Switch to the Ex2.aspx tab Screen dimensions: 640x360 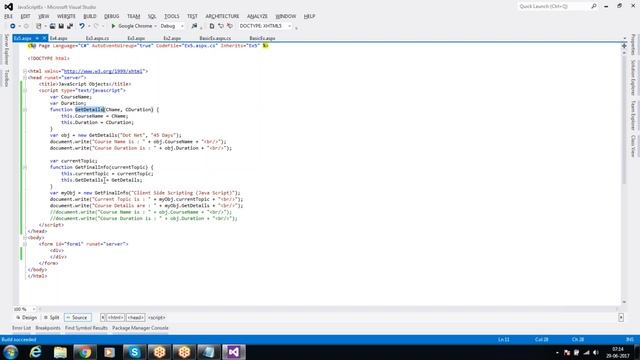click(172, 38)
